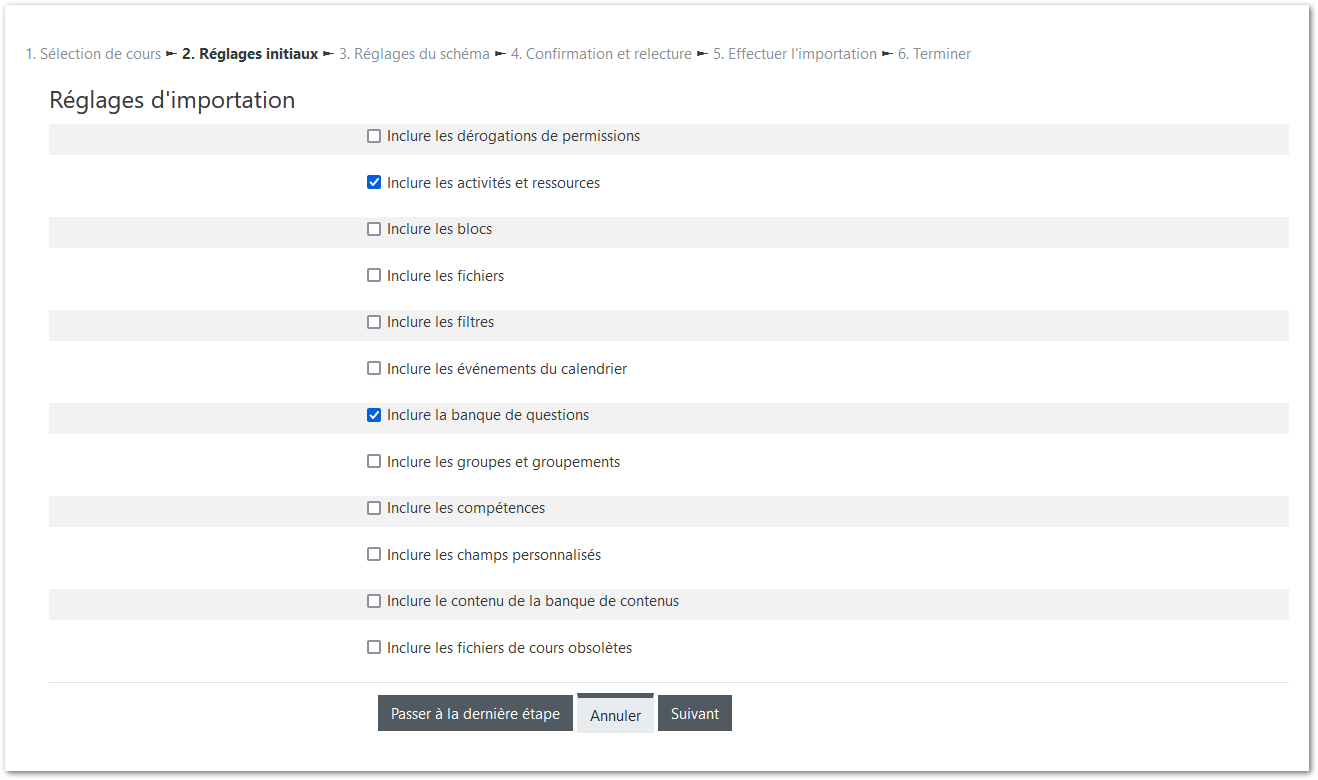Viewport: 1318px width, 780px height.
Task: Click step 1 Sélection de cours
Action: [93, 54]
